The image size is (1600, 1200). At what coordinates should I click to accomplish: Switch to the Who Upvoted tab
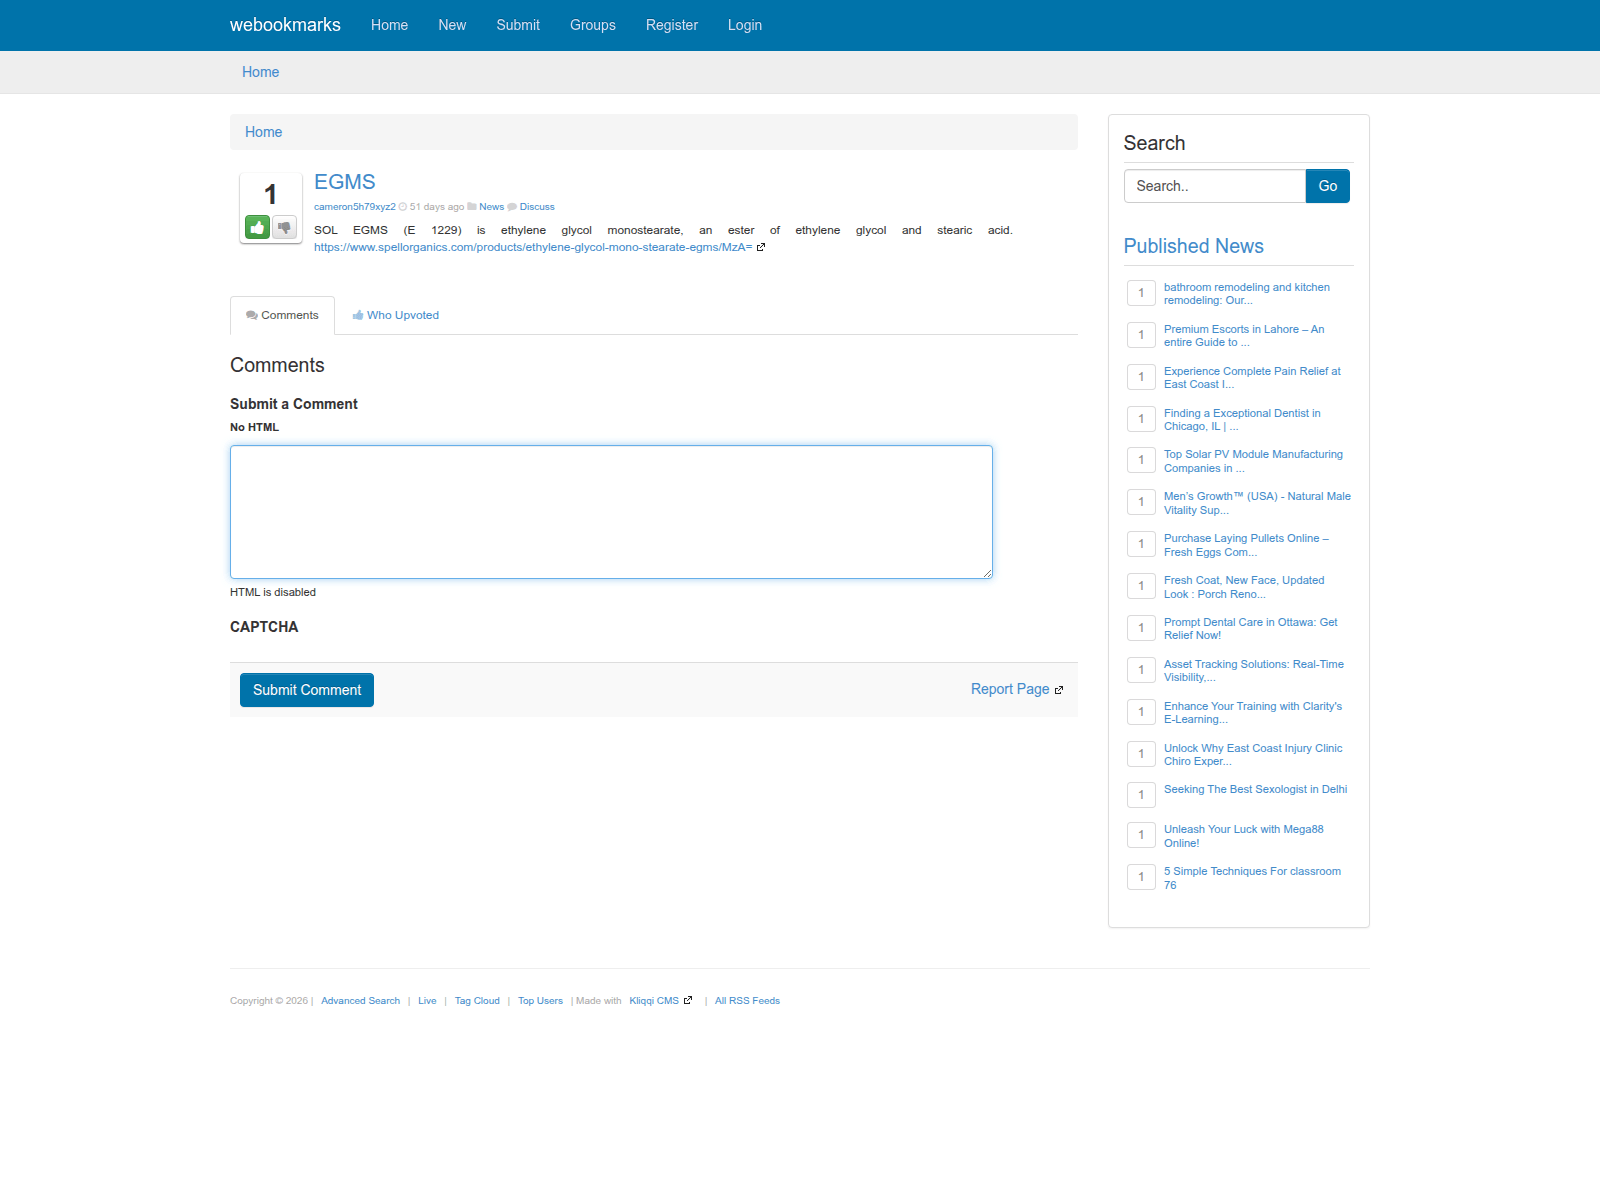tap(396, 315)
